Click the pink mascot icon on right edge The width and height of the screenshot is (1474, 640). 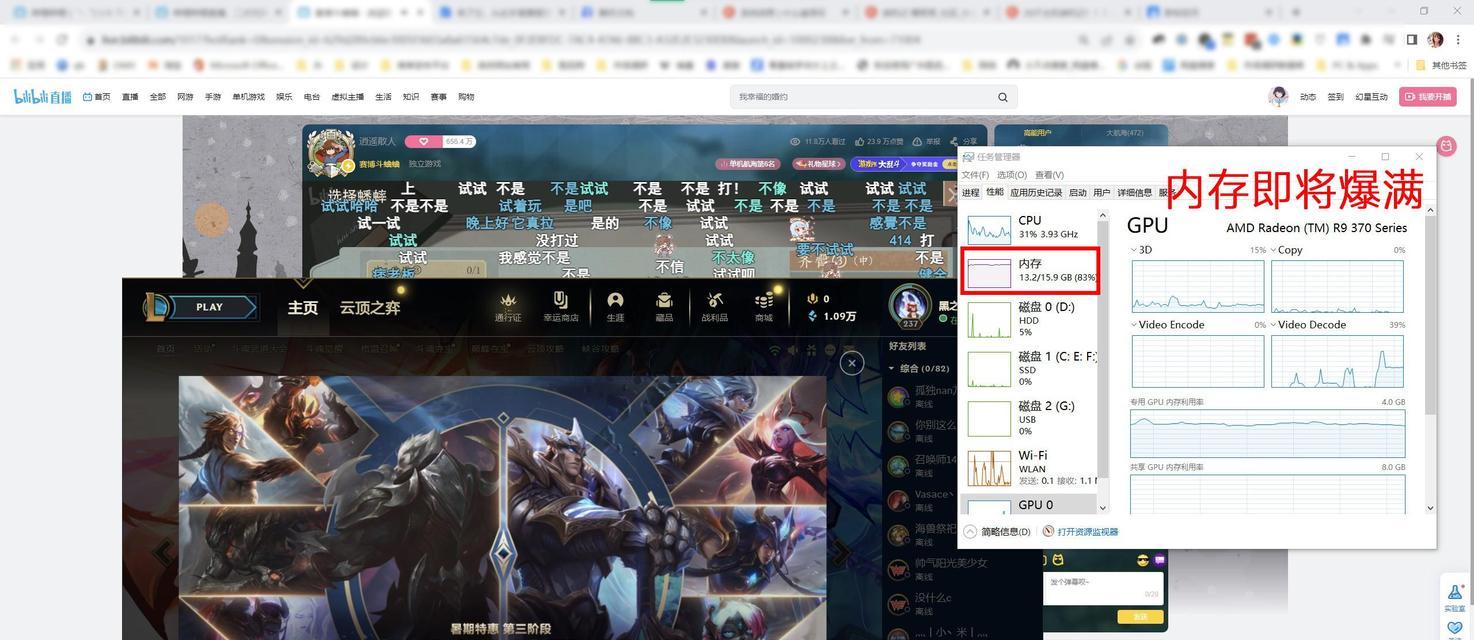[1446, 146]
